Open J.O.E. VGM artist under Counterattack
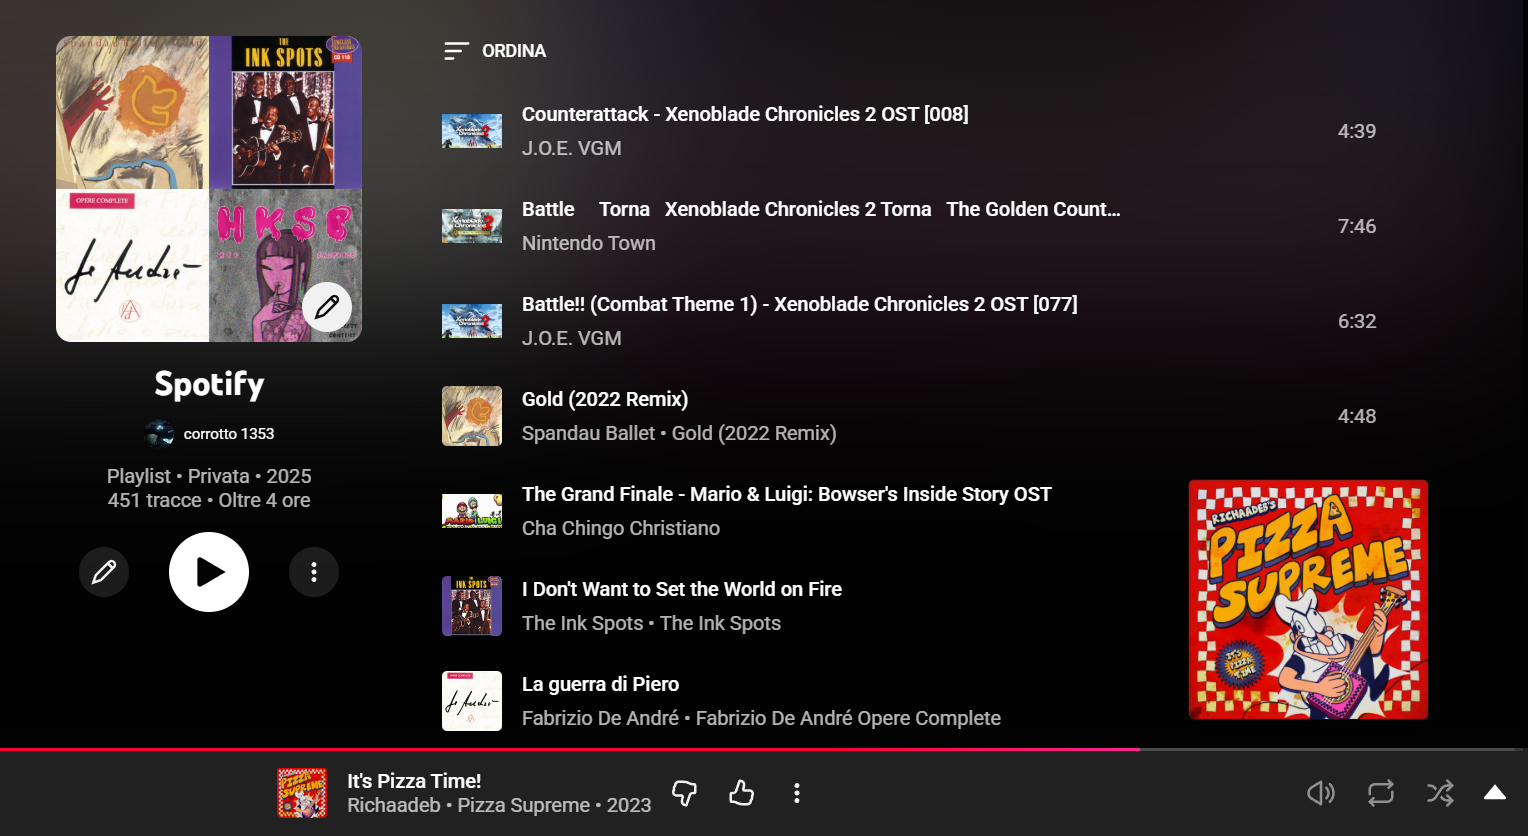The image size is (1528, 836). click(572, 148)
